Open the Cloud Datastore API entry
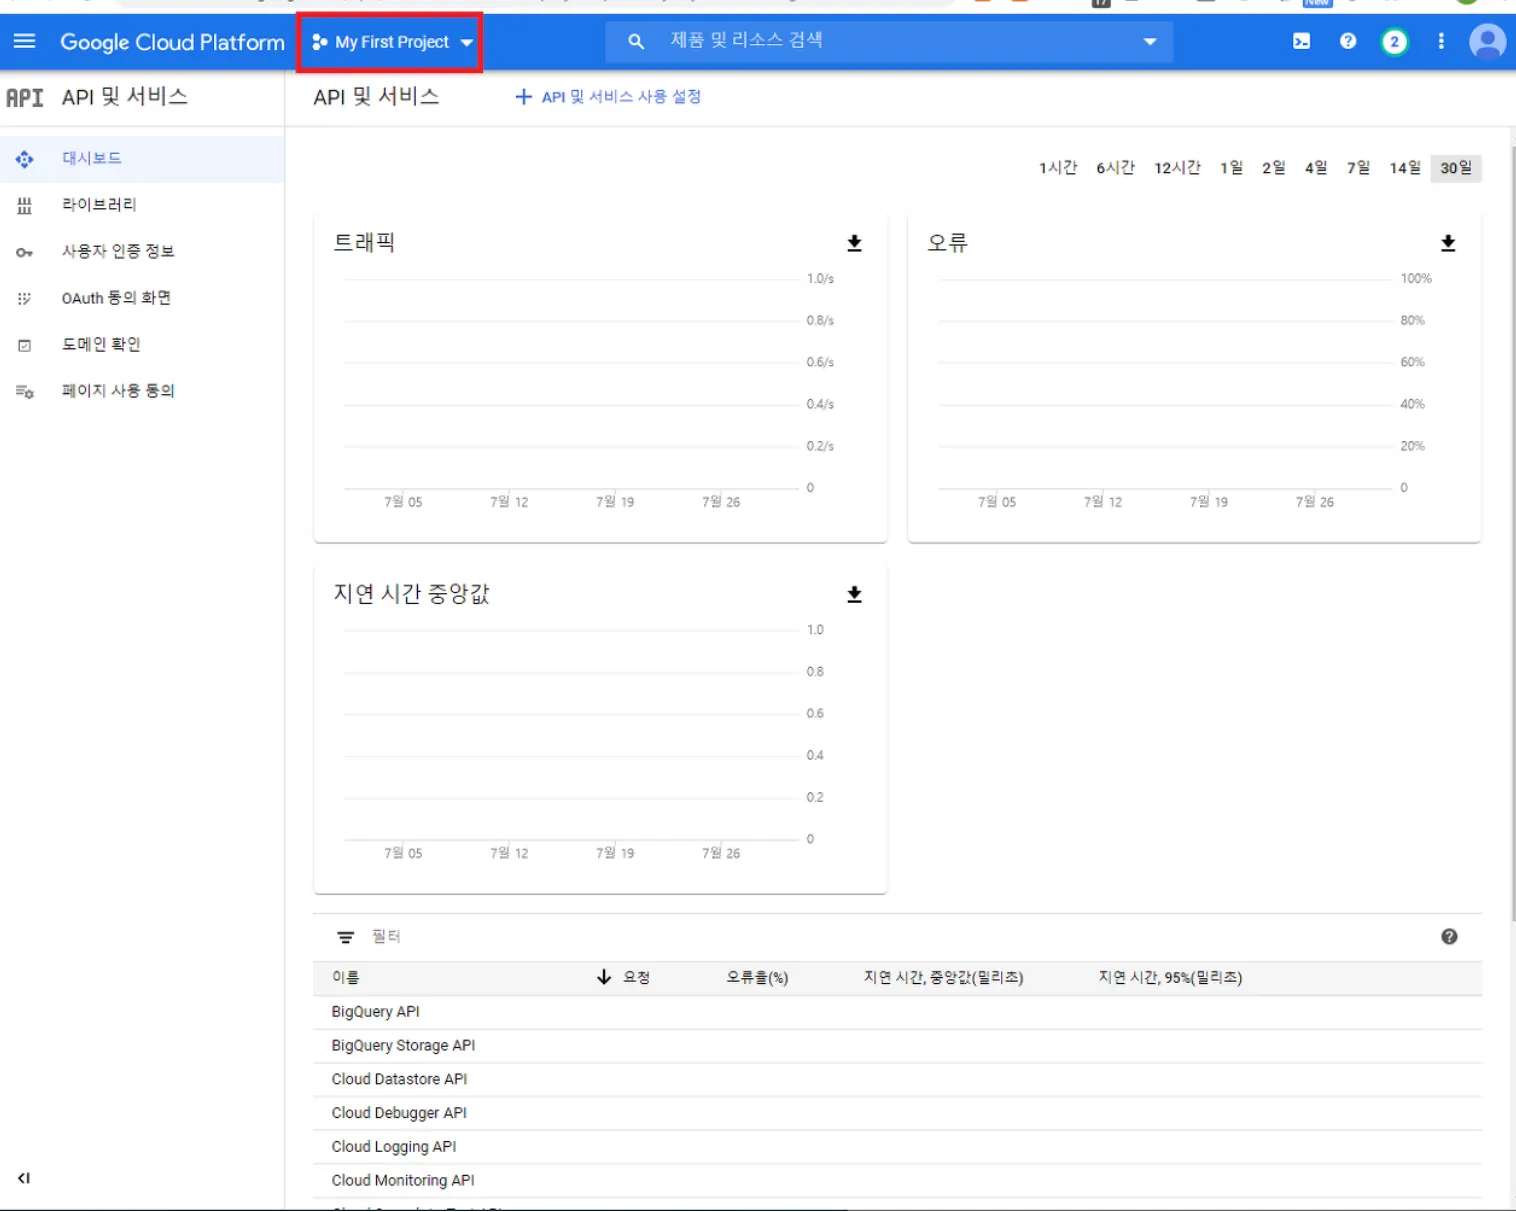1516x1212 pixels. (399, 1080)
